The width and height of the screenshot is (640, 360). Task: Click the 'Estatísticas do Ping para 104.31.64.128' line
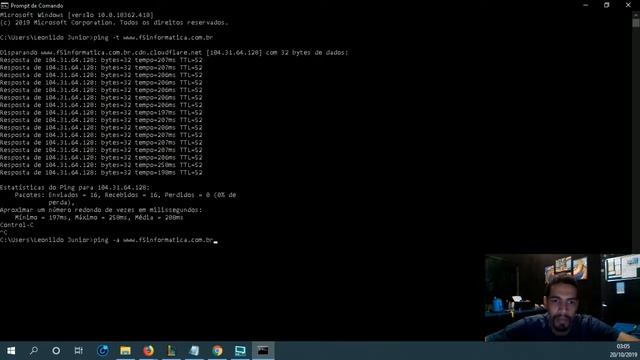point(75,187)
